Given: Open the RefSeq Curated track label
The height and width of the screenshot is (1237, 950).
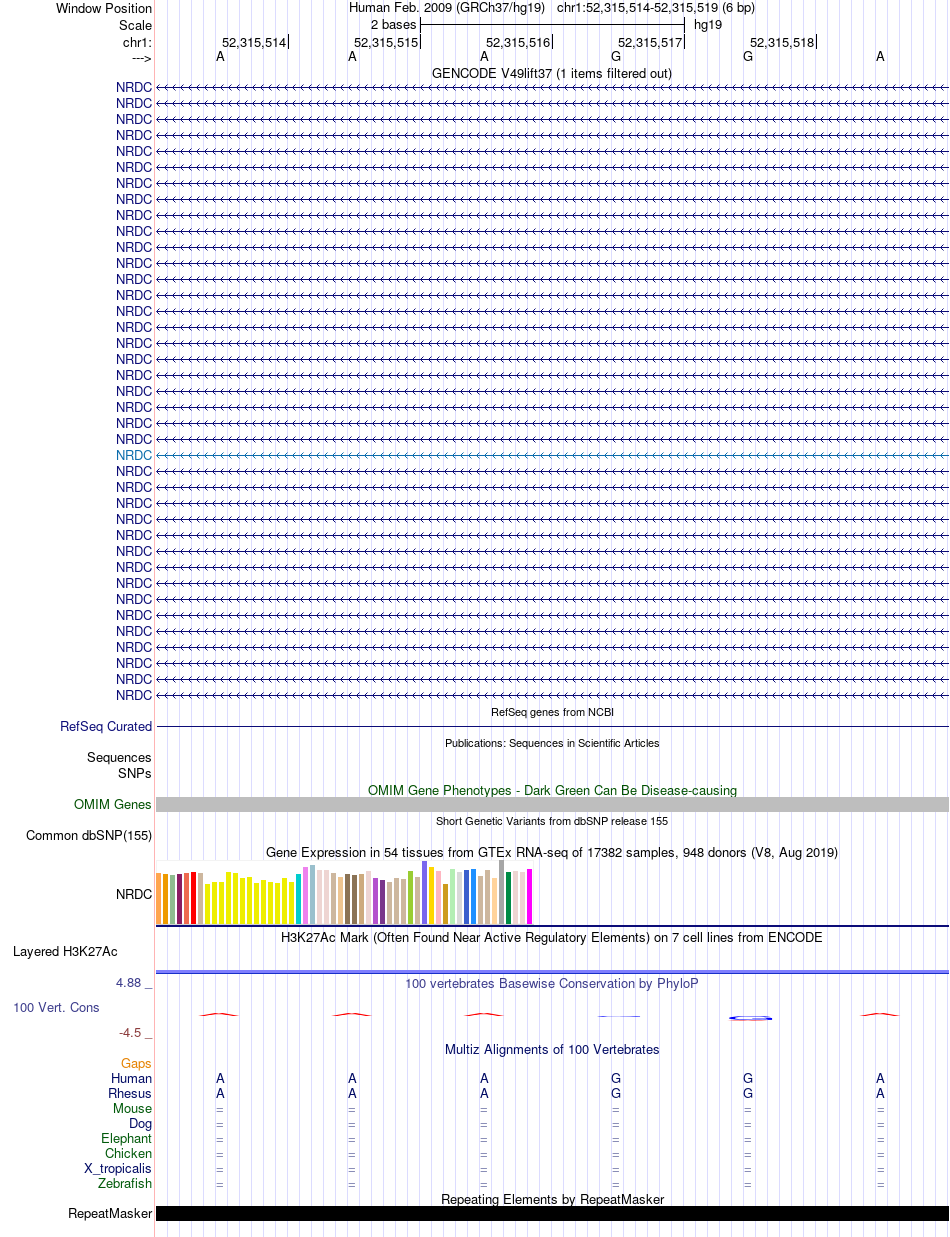Looking at the screenshot, I should [x=106, y=727].
